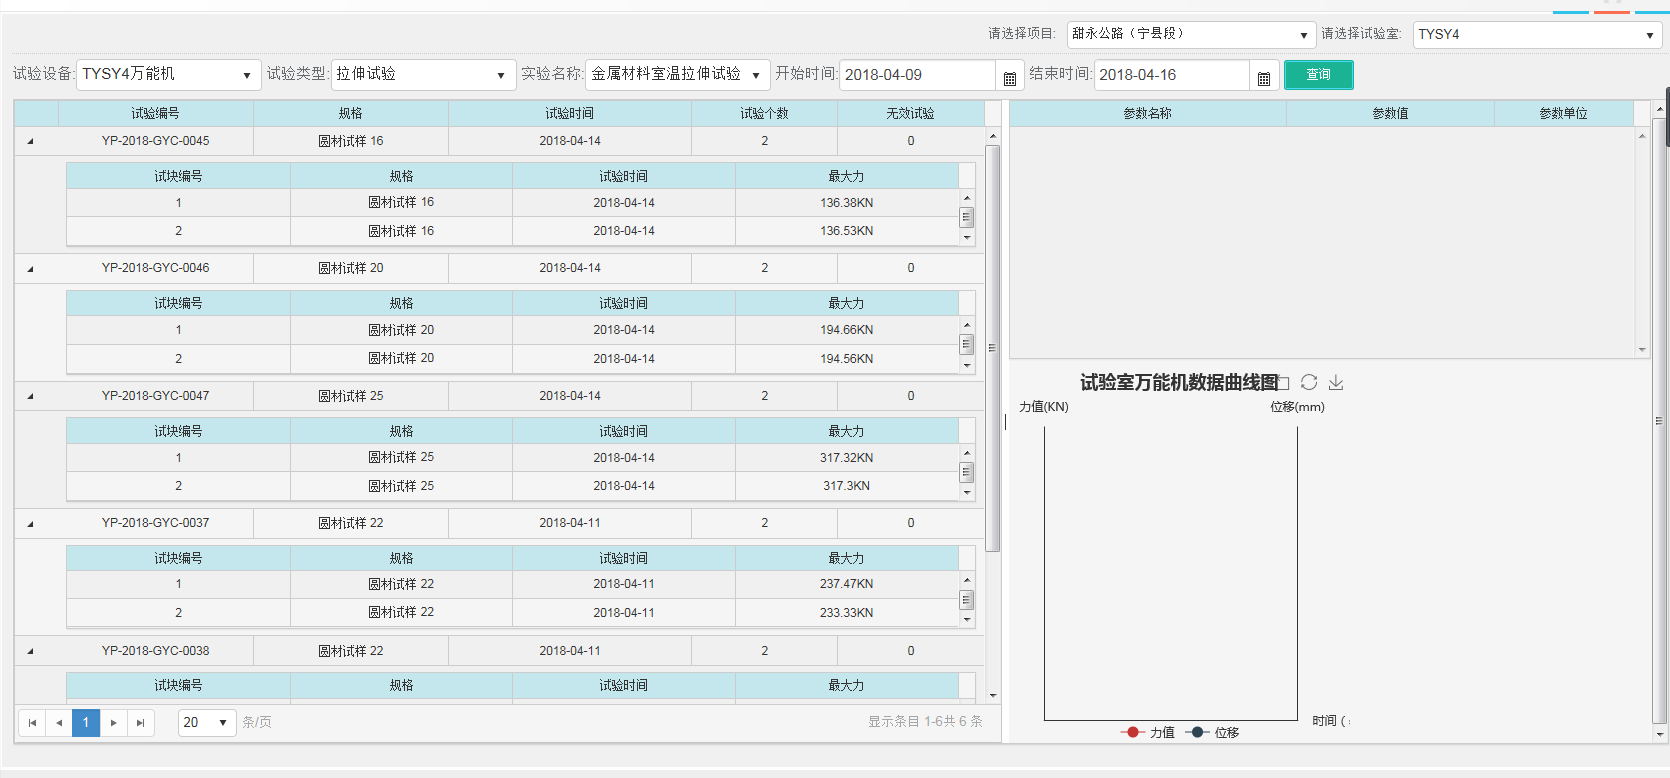Collapse the YP-2018-GYC-0045 row details
This screenshot has height=778, width=1670.
tap(30, 141)
